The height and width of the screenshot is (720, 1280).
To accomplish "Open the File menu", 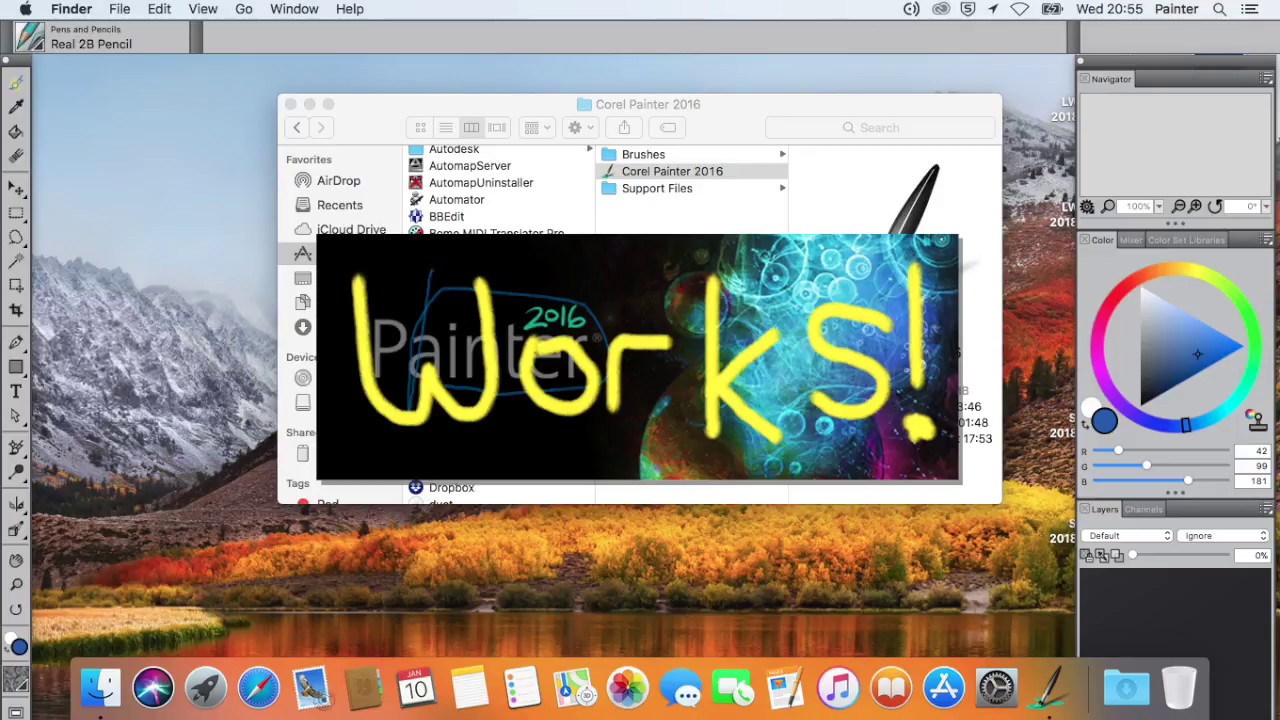I will tap(119, 9).
